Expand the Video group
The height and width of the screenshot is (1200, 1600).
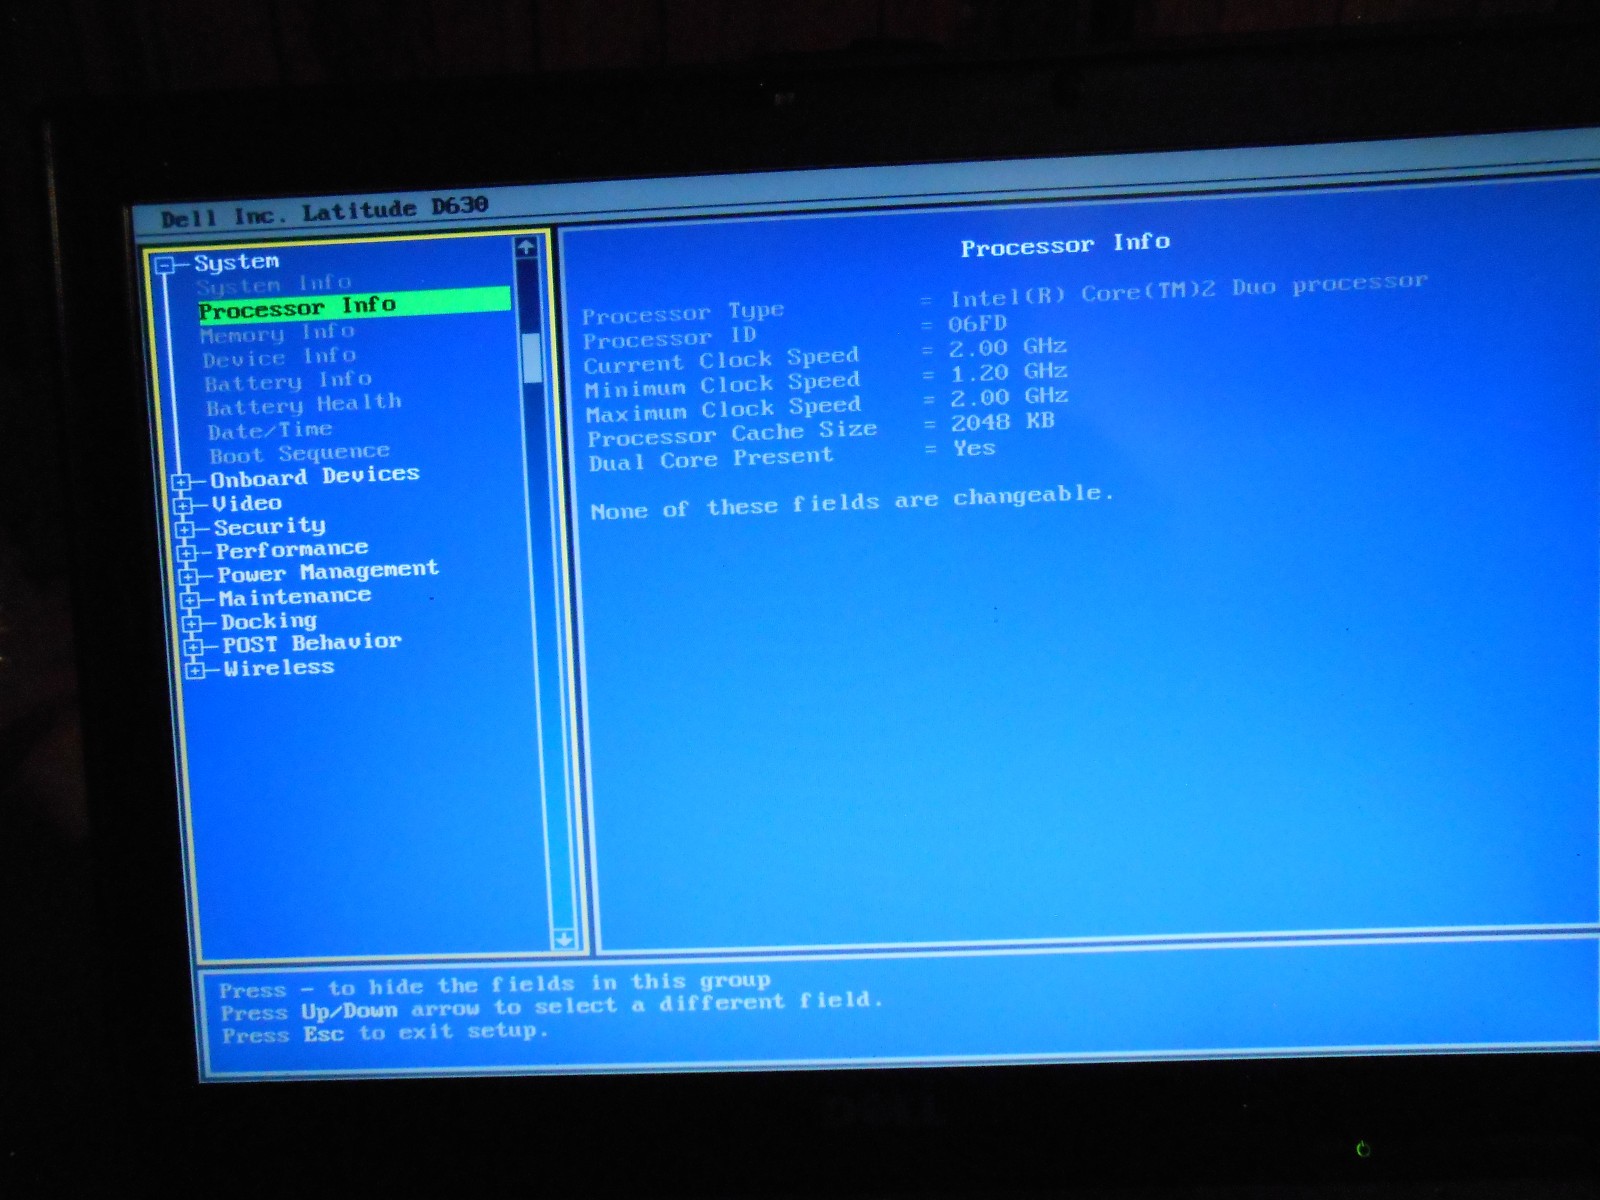(183, 505)
